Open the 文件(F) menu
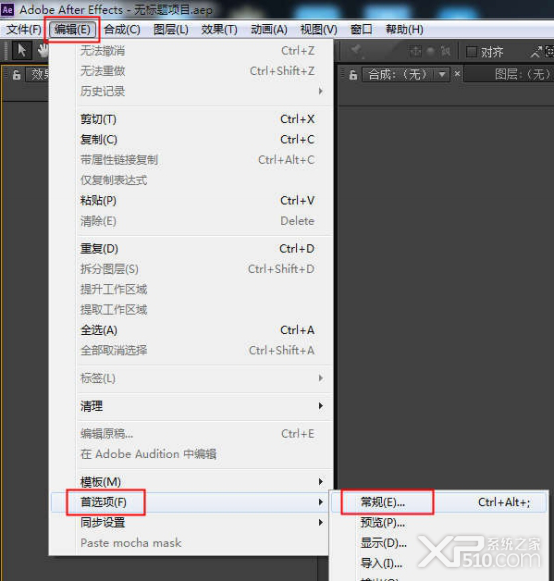Viewport: 555px width, 582px height. (x=24, y=29)
